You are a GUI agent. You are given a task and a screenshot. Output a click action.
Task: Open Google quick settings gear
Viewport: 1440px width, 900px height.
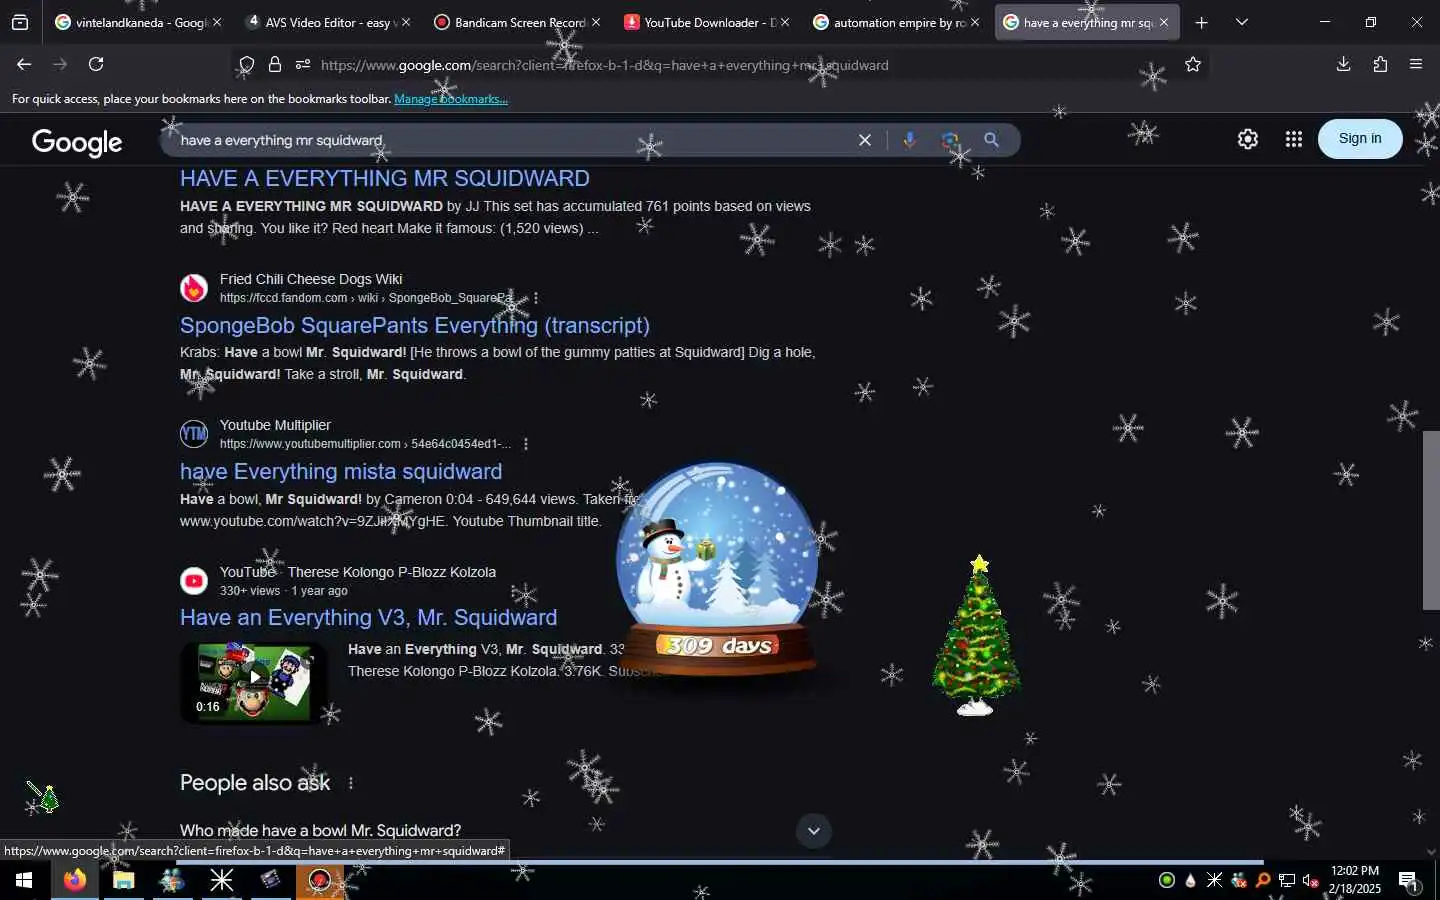pyautogui.click(x=1248, y=139)
